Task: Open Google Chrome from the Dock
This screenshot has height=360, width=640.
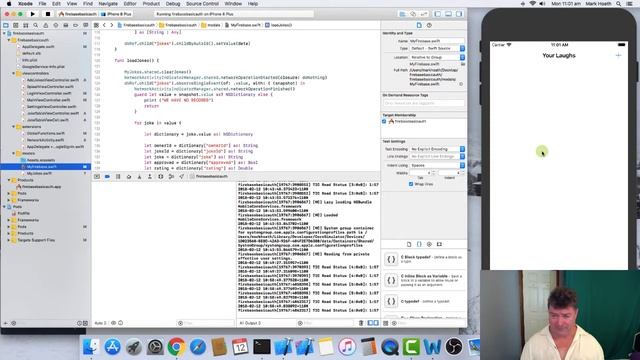Action: (176, 347)
